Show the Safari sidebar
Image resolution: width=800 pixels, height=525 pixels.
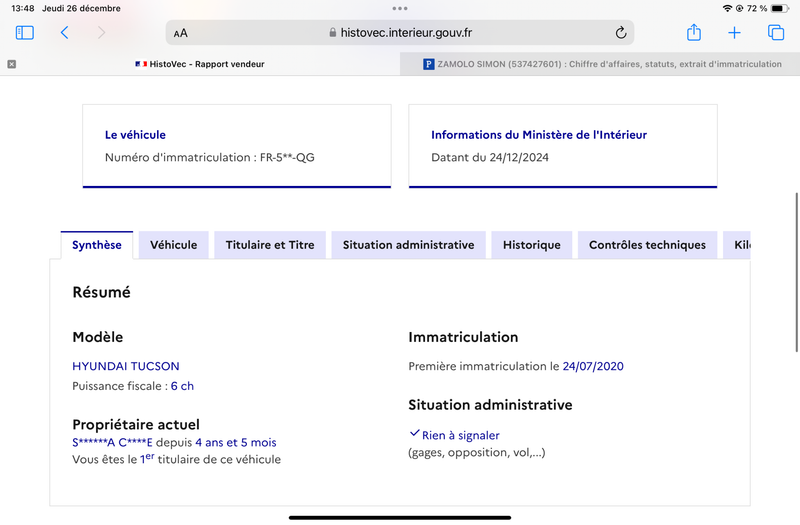24,33
